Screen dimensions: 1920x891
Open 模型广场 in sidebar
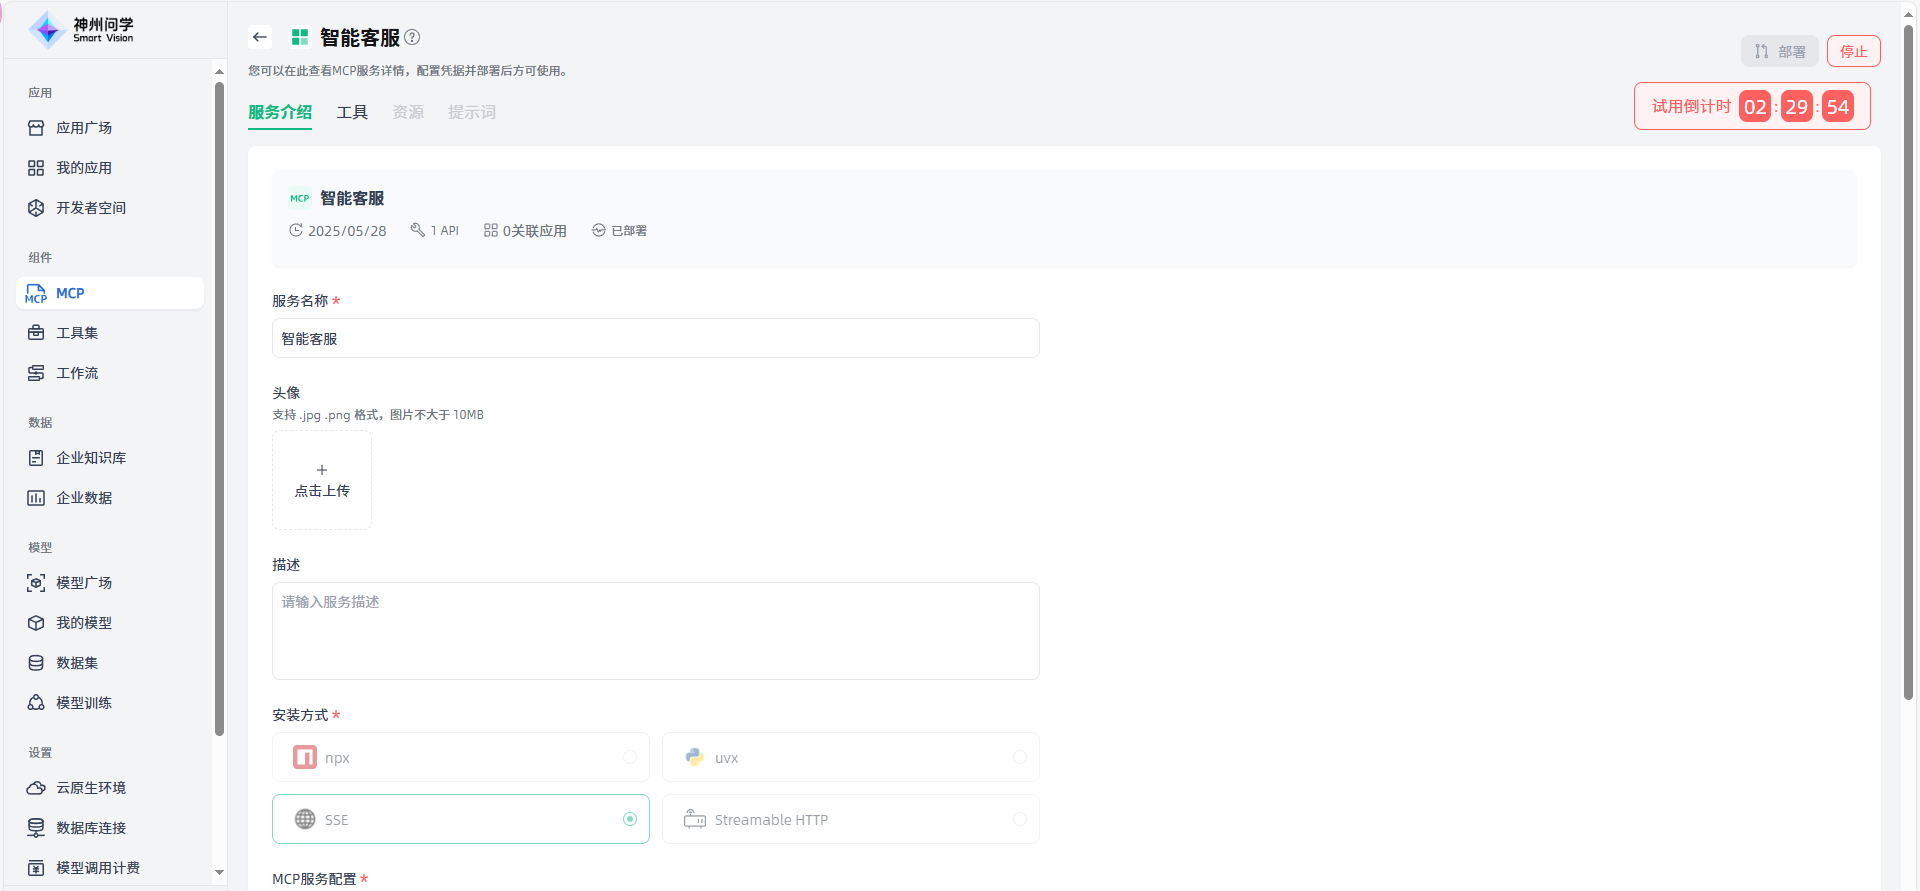click(x=84, y=583)
